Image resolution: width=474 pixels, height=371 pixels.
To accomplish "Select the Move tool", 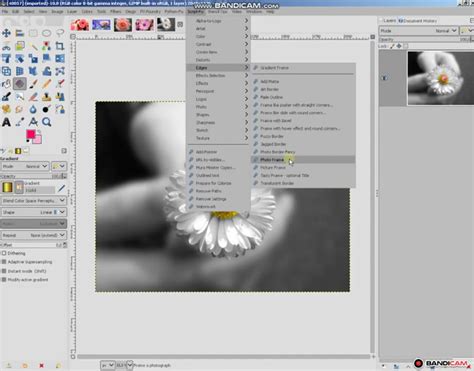I will click(6, 33).
